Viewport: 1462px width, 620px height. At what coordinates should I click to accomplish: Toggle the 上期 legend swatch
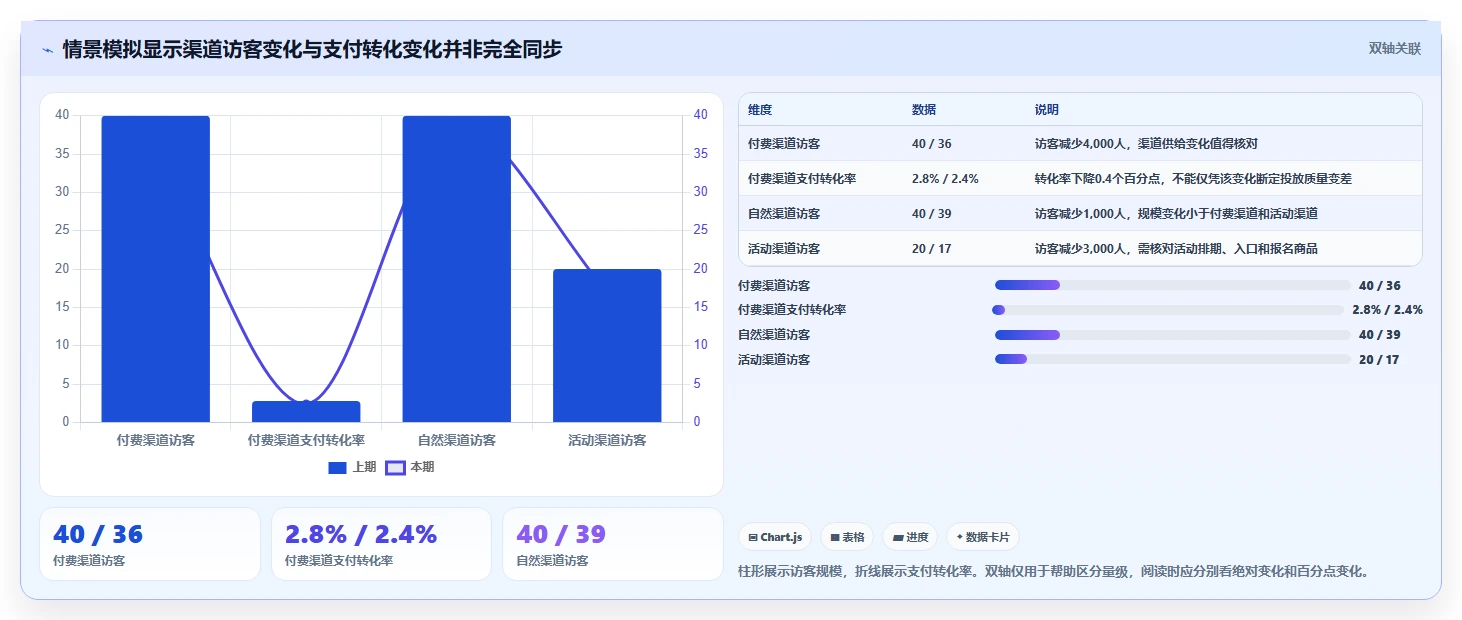pyautogui.click(x=338, y=467)
